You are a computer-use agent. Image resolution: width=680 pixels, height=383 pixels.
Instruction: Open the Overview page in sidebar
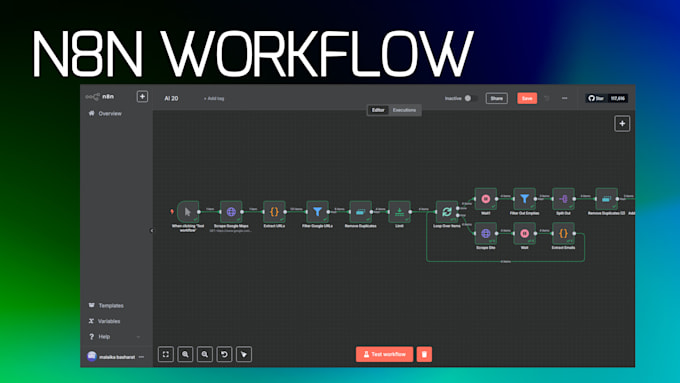click(105, 113)
